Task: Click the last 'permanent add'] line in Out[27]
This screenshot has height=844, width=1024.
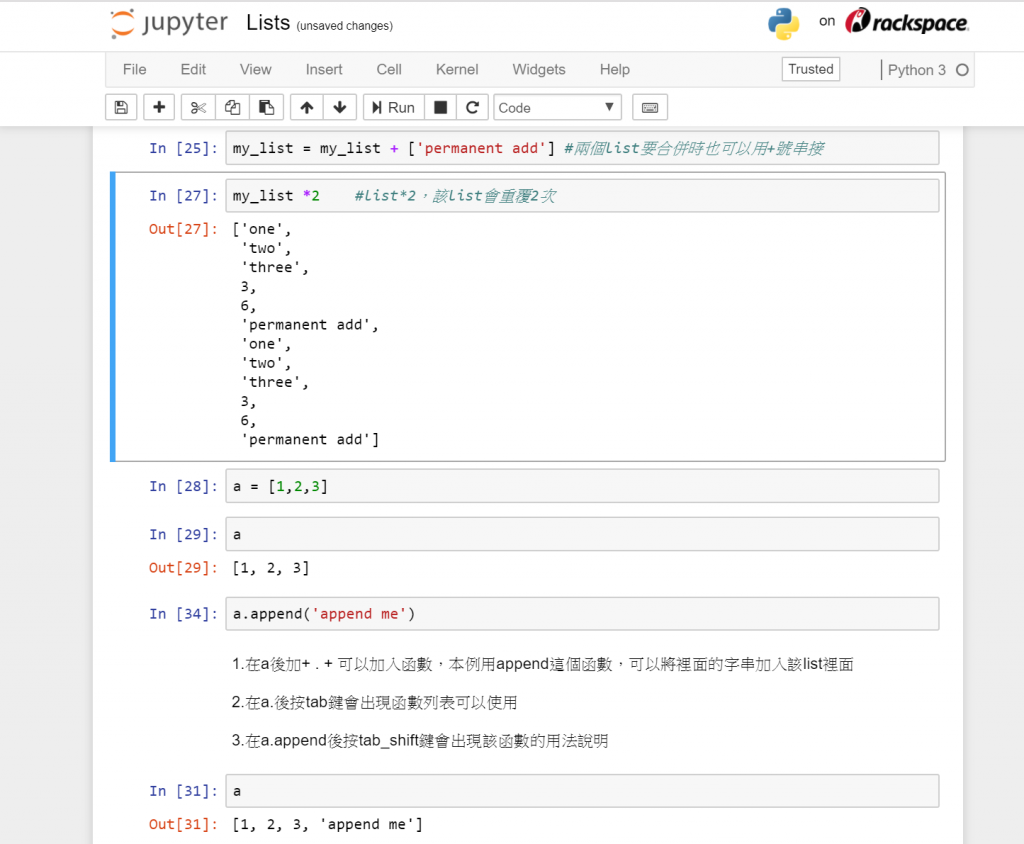Action: 310,440
